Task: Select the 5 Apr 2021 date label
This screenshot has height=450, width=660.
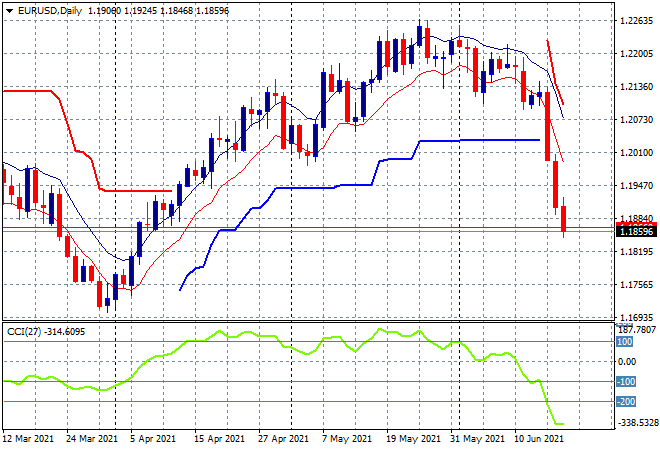Action: click(153, 439)
